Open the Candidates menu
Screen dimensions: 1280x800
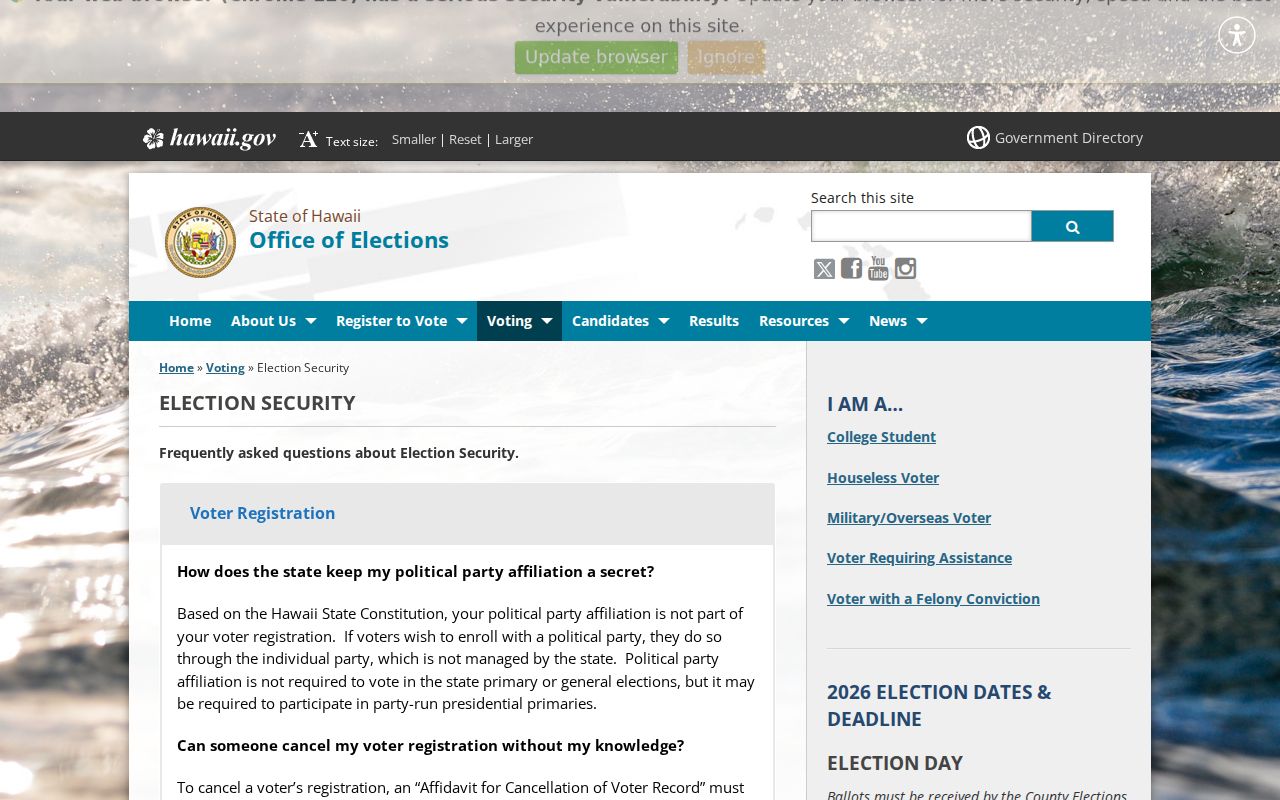pos(610,321)
